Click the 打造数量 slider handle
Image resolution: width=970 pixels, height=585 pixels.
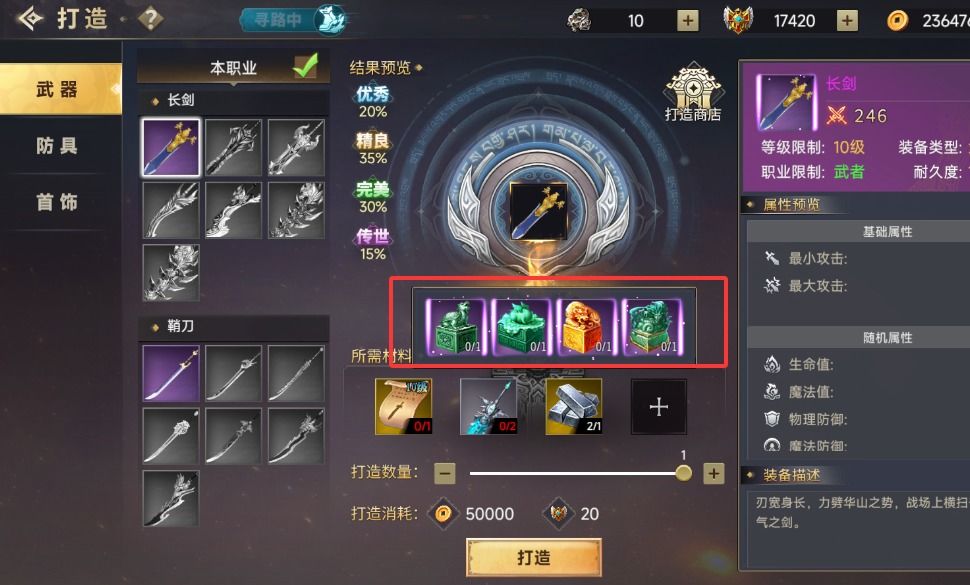point(683,473)
